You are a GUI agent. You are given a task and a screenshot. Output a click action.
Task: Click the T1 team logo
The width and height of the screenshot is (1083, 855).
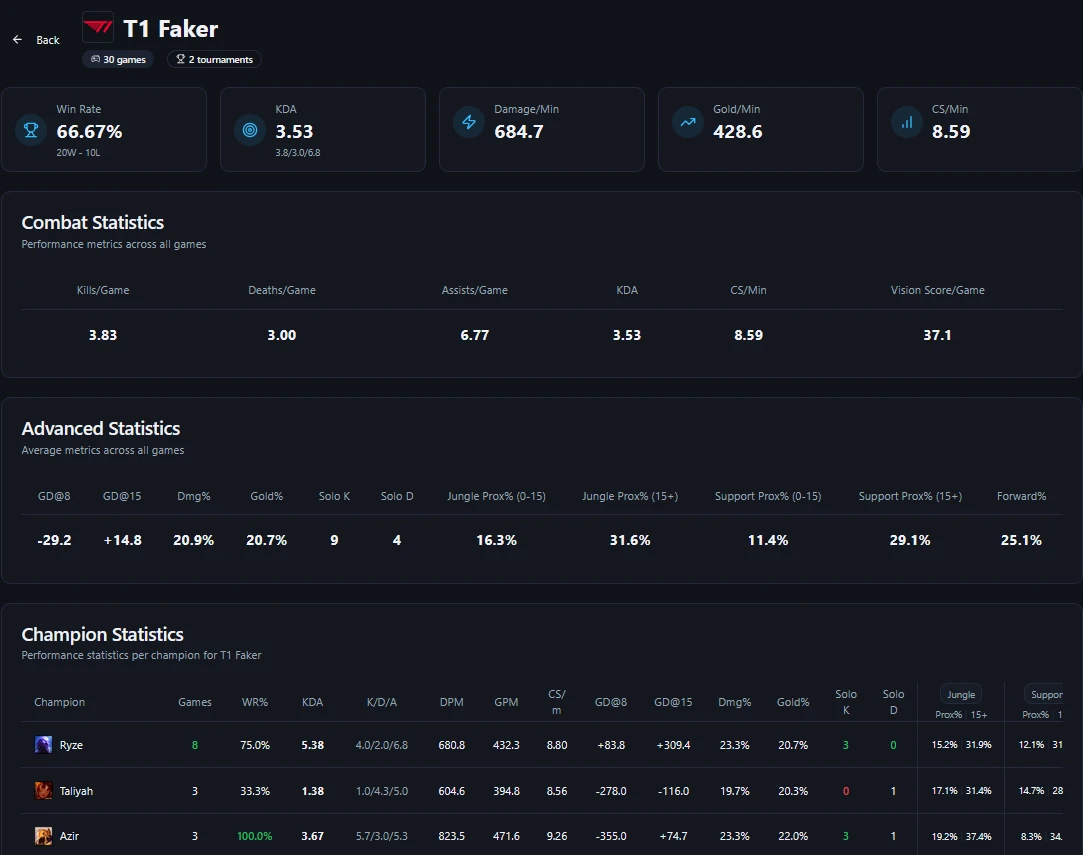tap(98, 28)
